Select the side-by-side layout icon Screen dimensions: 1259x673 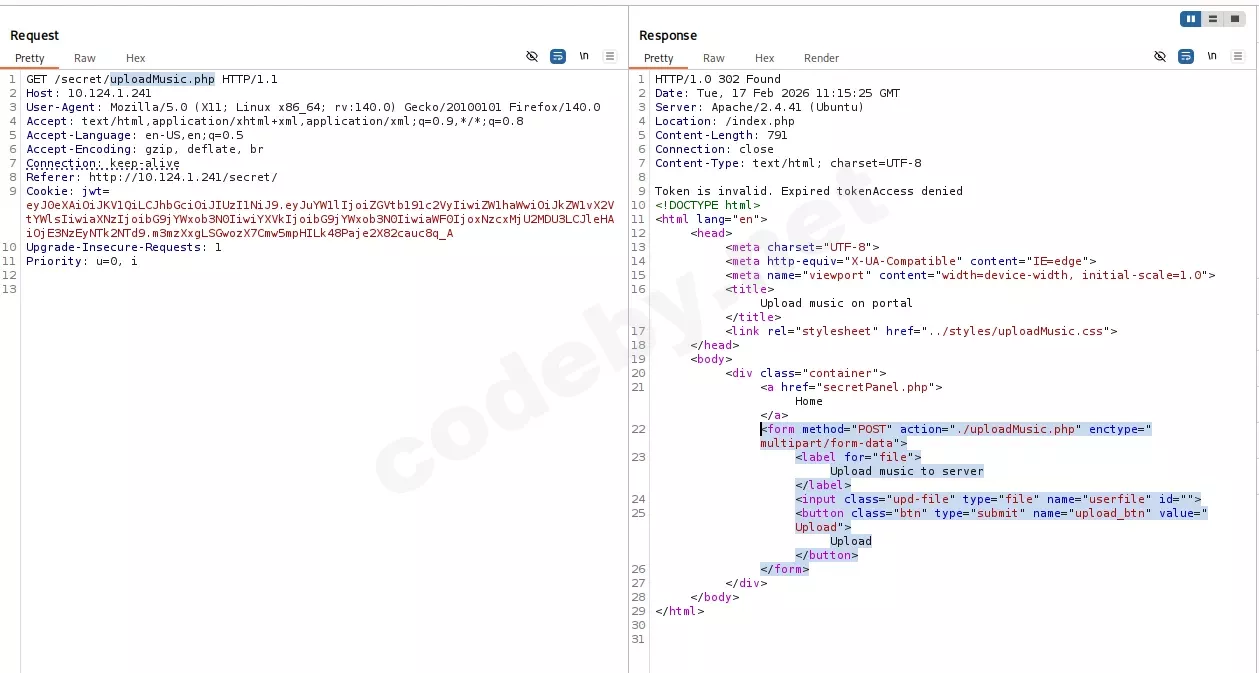coord(1190,19)
